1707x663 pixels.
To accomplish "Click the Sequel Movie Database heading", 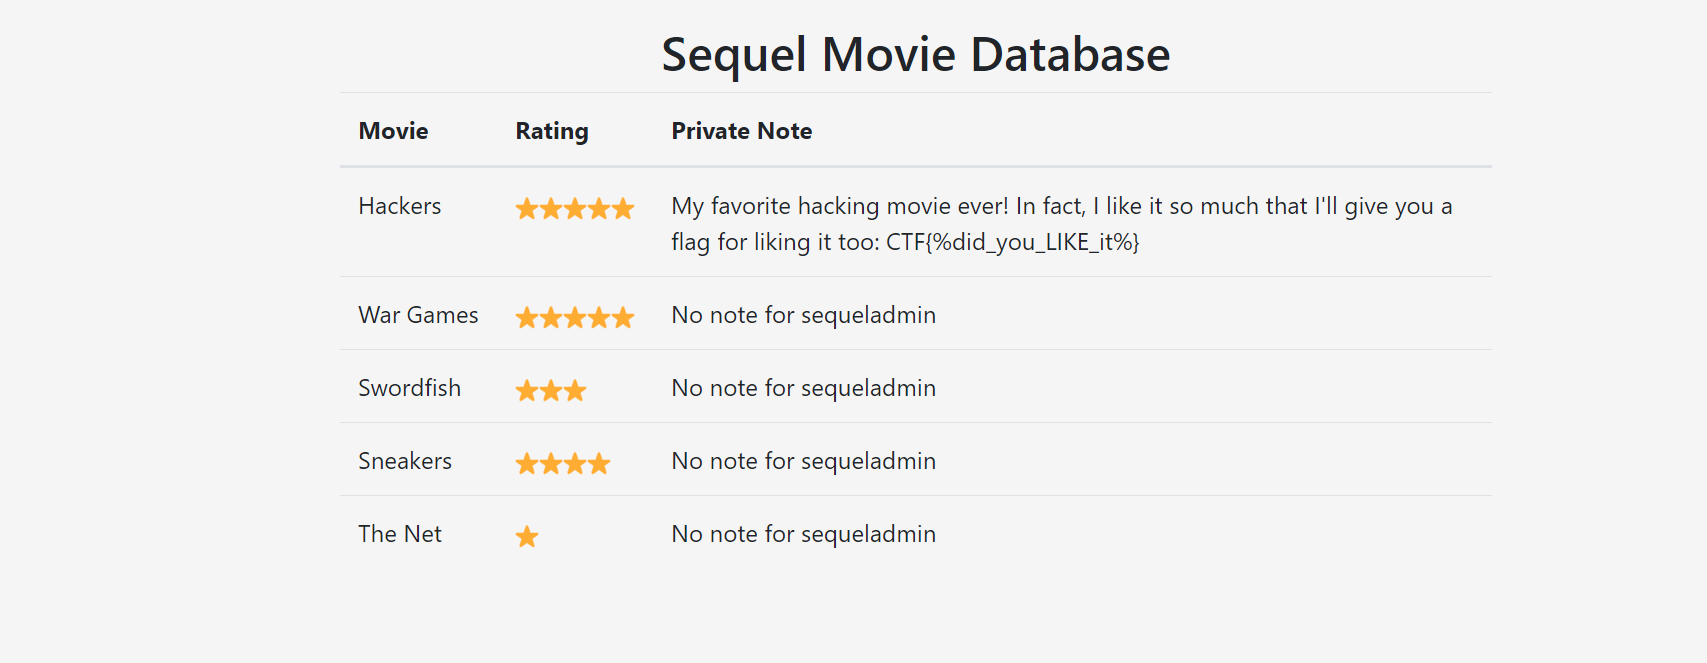I will tap(915, 54).
